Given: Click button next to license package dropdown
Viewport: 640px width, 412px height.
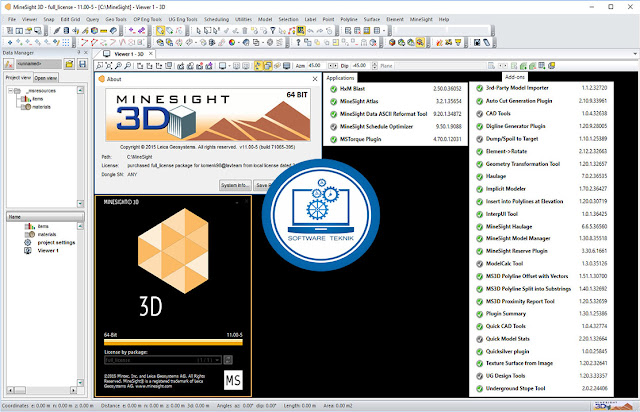Looking at the screenshot, I should point(228,360).
